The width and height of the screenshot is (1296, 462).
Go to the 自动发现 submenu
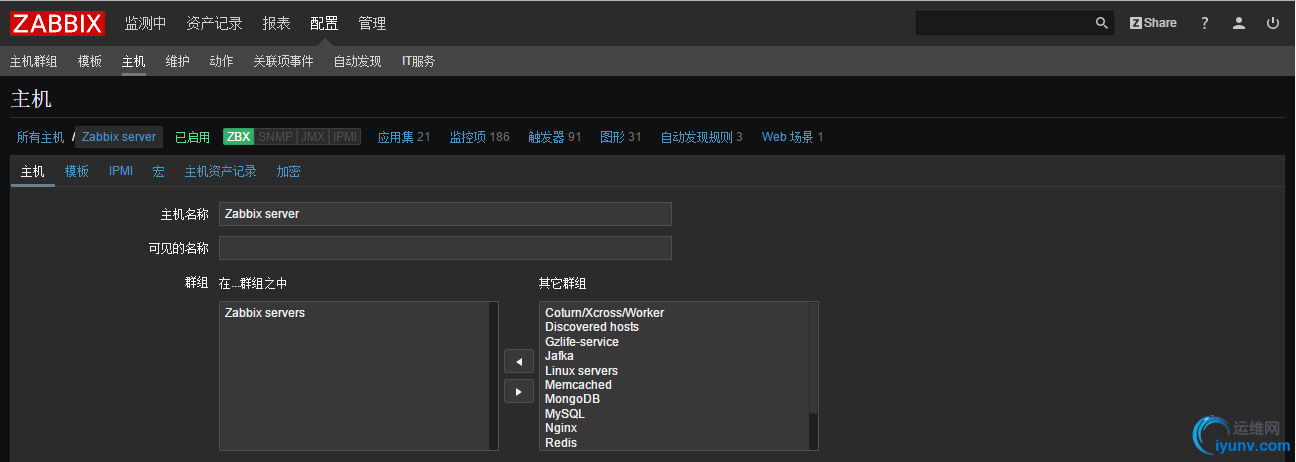point(358,61)
